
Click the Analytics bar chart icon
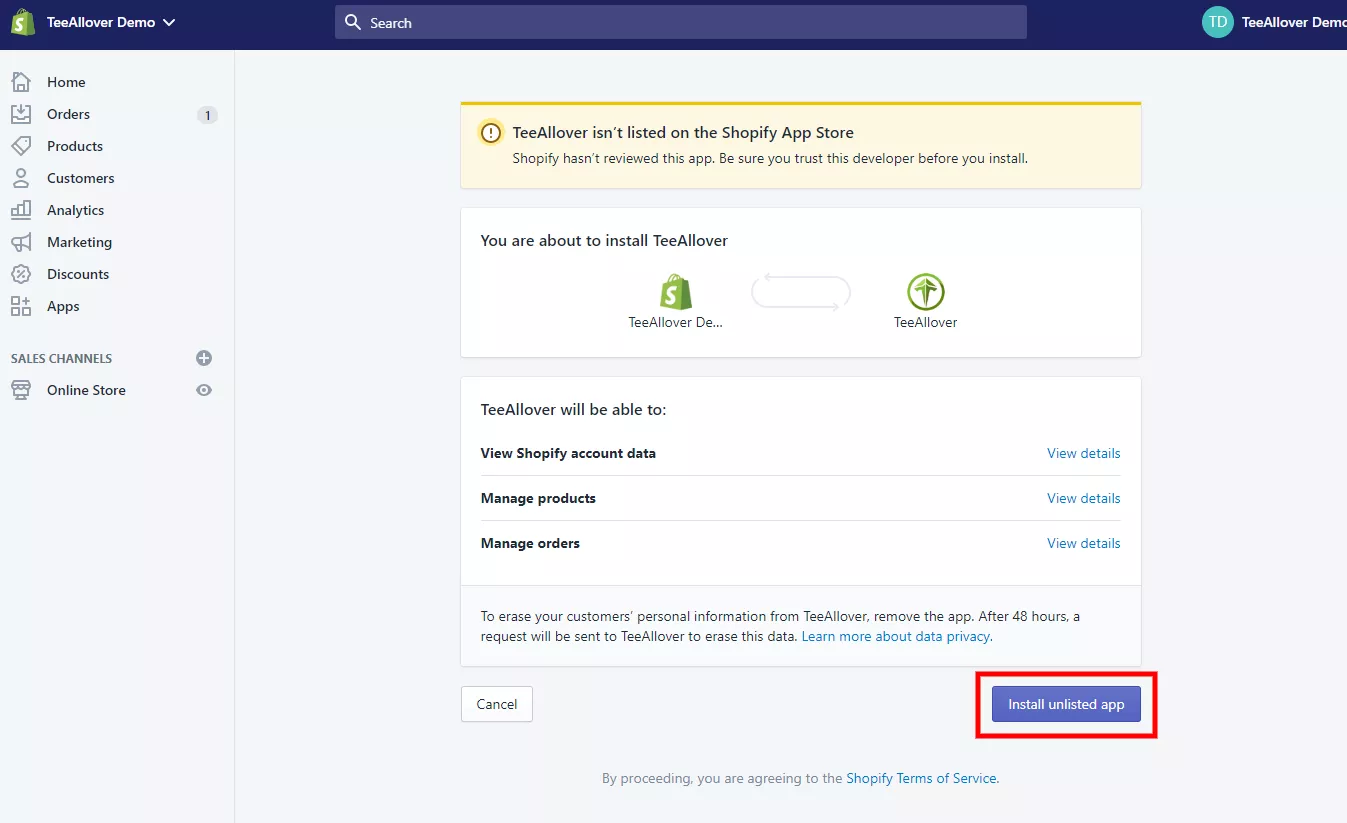(21, 210)
